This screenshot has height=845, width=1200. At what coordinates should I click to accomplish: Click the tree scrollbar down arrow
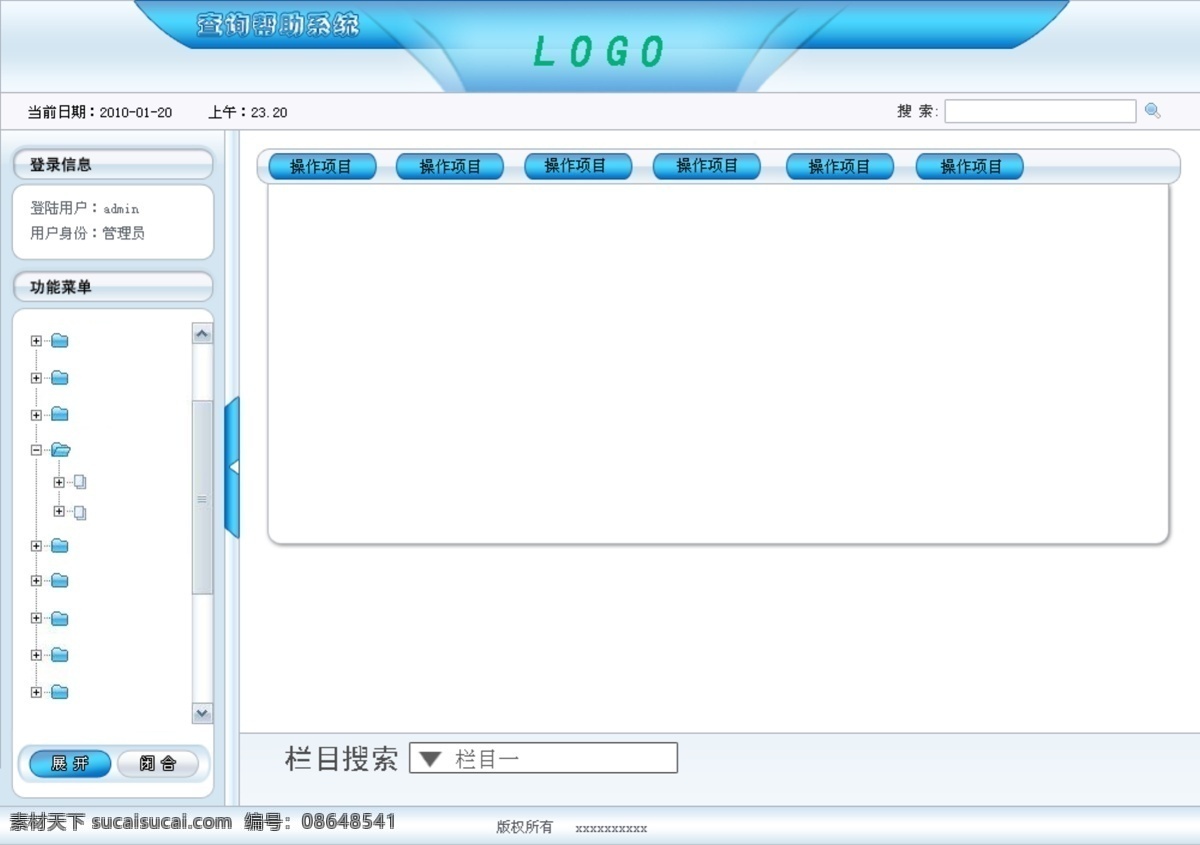tap(203, 713)
